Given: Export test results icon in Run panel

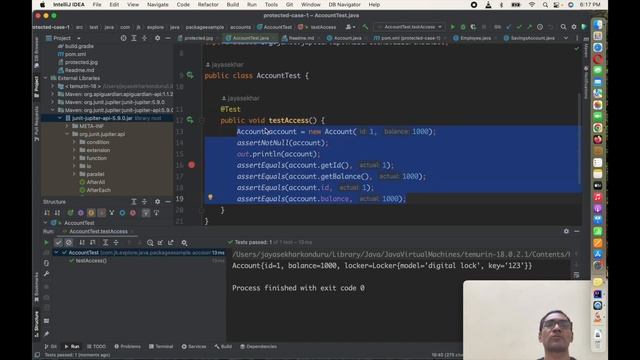Looking at the screenshot, I should coord(171,242).
